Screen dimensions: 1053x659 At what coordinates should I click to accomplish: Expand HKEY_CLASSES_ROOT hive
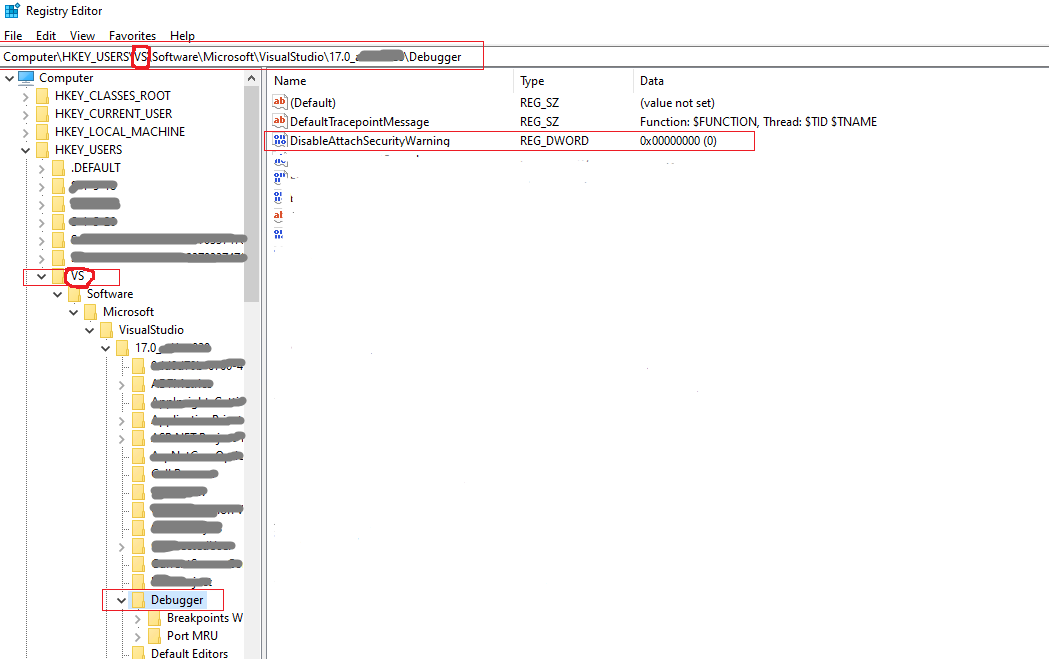tap(26, 97)
